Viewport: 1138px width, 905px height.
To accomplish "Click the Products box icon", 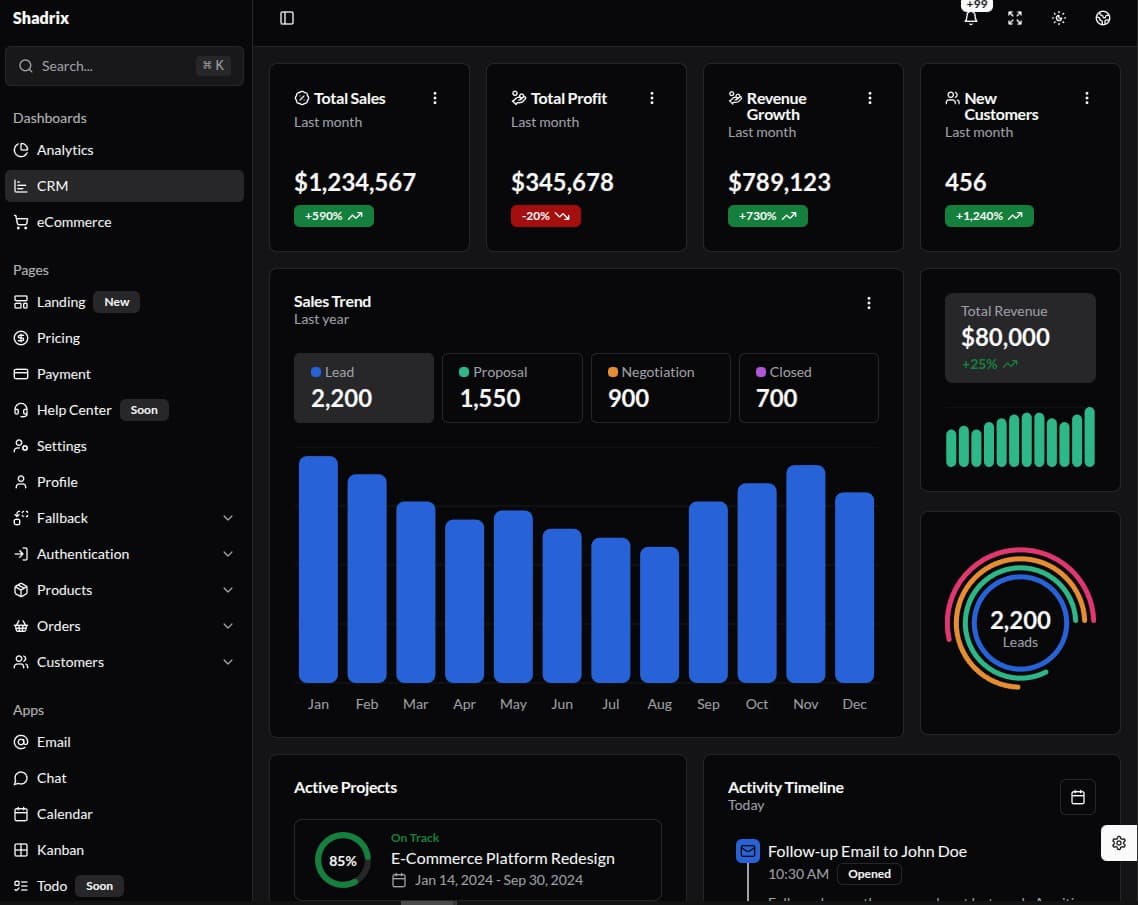I will click(x=21, y=590).
